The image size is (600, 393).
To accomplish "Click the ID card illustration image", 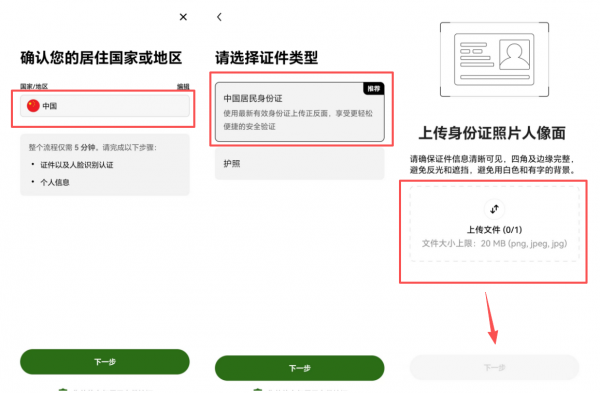I will (494, 59).
